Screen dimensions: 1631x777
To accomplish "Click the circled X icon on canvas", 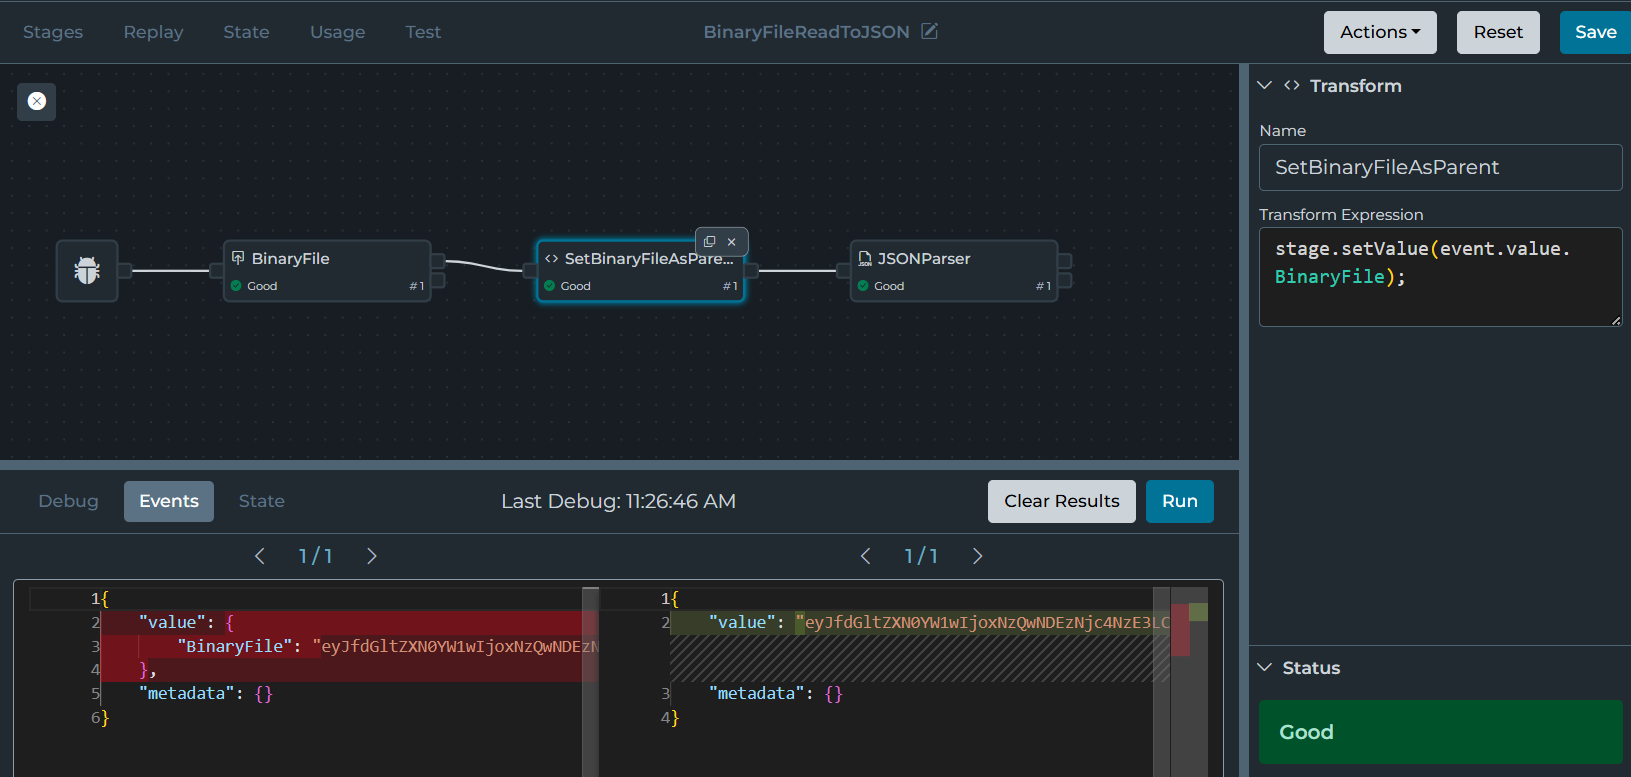I will (x=37, y=101).
